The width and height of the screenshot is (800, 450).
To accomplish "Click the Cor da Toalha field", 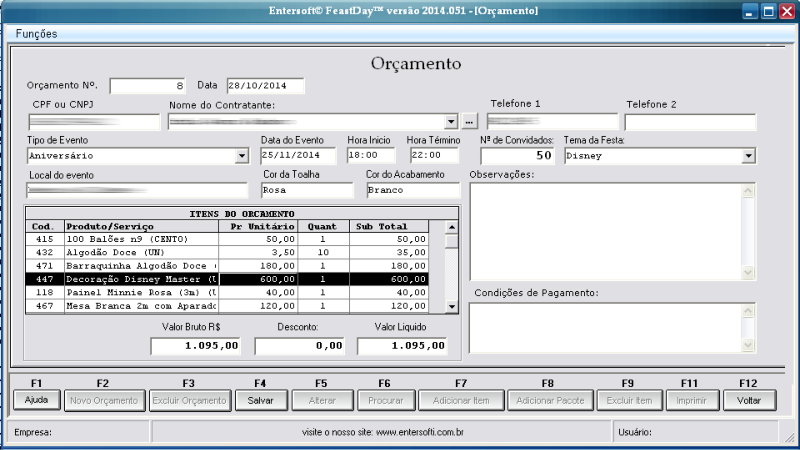I will point(307,190).
